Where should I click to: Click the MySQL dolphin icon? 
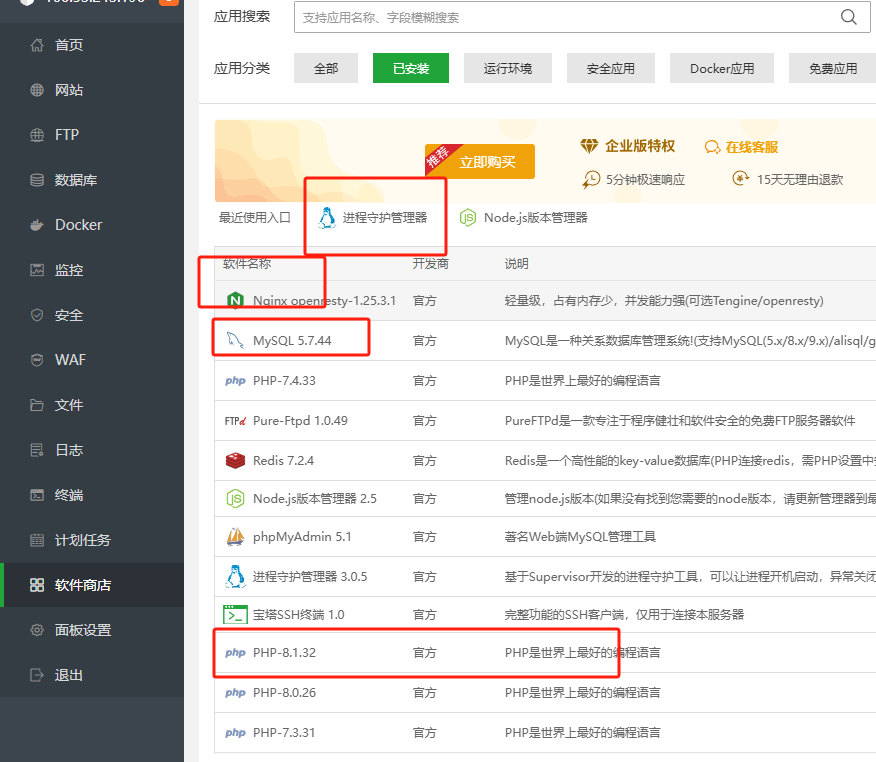coord(235,340)
